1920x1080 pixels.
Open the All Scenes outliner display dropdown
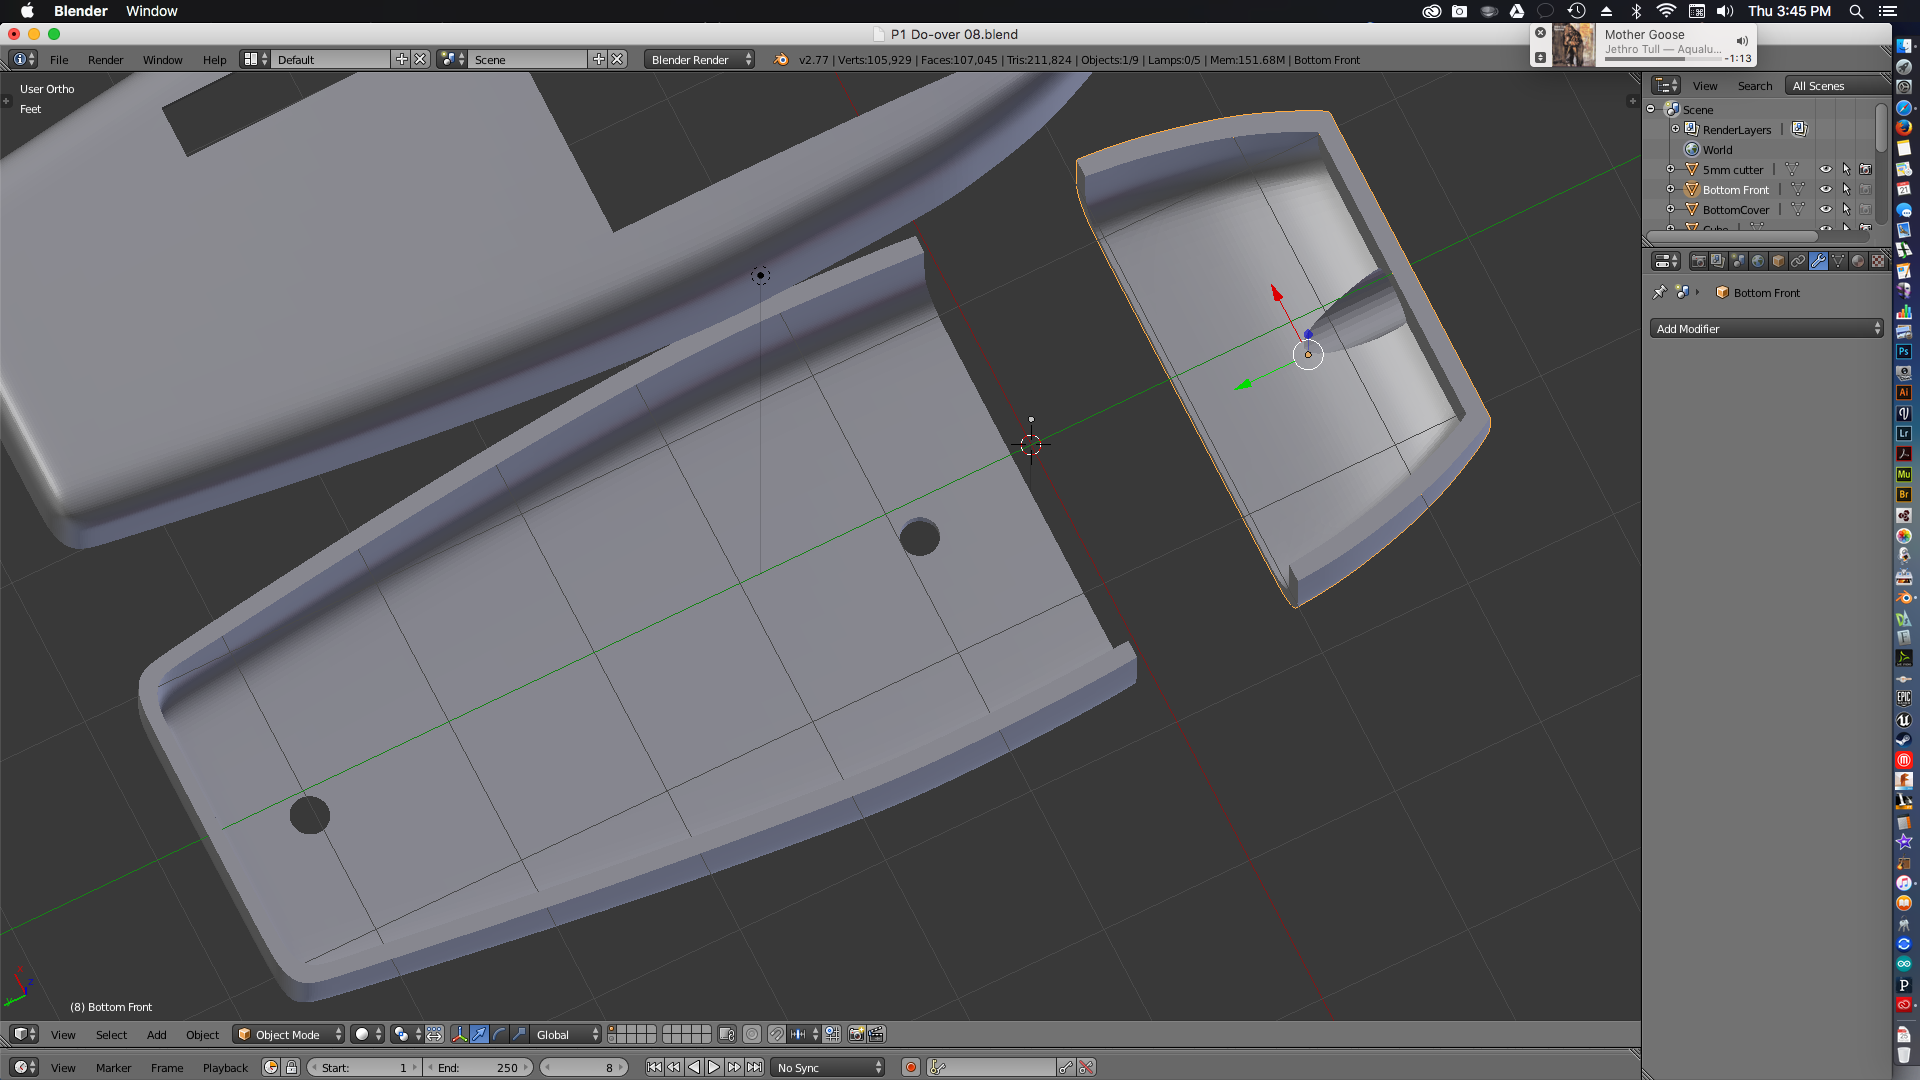(1838, 86)
